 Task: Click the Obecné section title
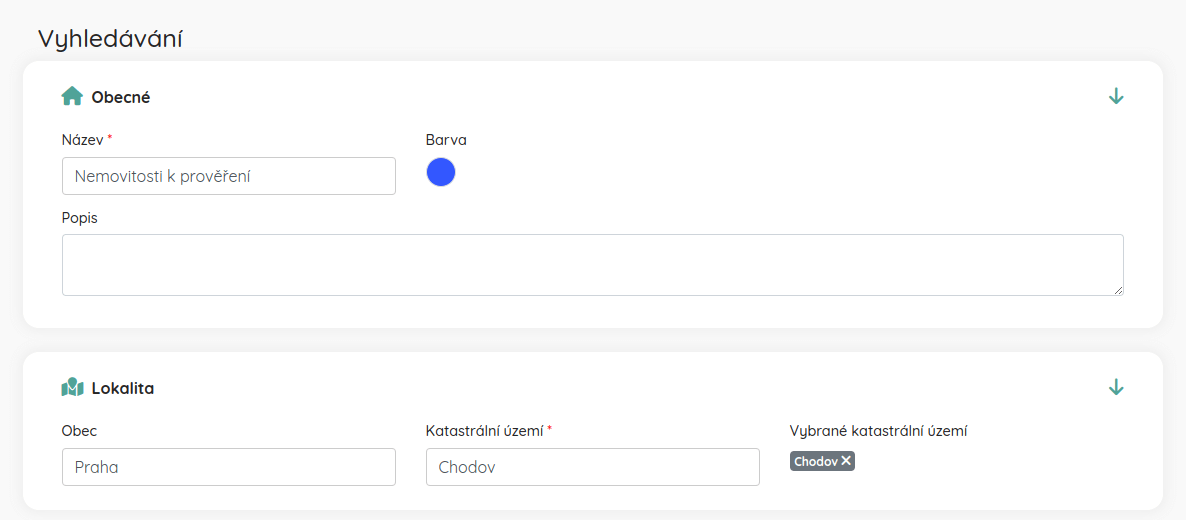click(121, 97)
